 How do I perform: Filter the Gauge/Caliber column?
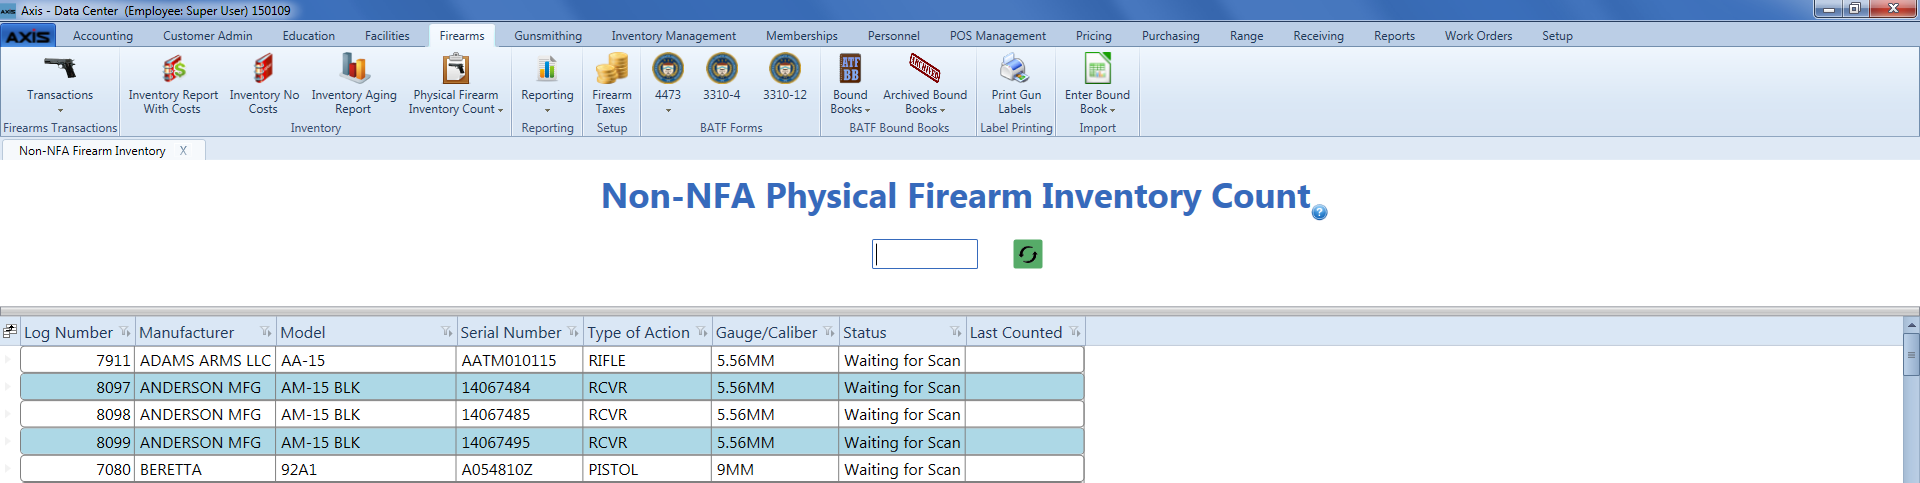pos(829,332)
